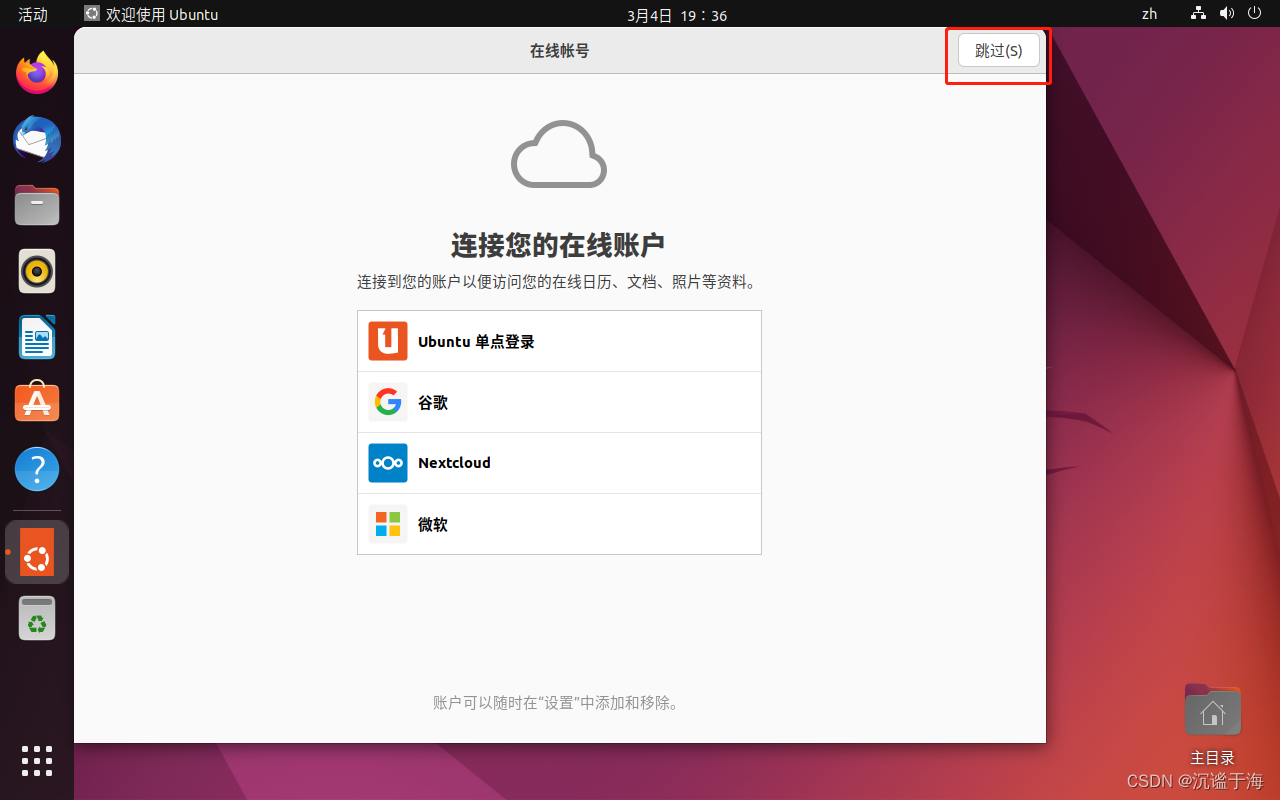Click the 在线帐号 title bar text
The height and width of the screenshot is (800, 1280).
point(560,50)
